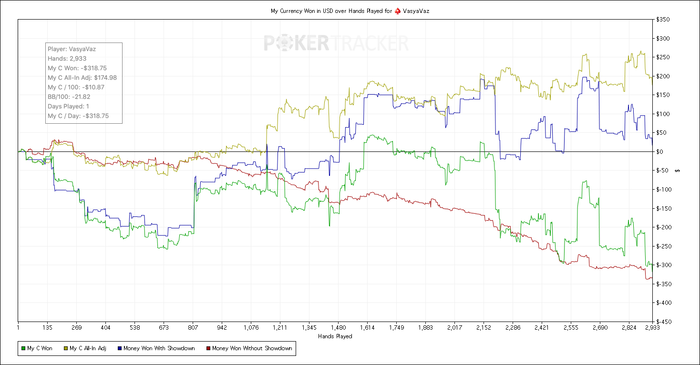Image resolution: width=700 pixels, height=365 pixels.
Task: Click the x-axis tick label 2,690
Action: click(600, 328)
